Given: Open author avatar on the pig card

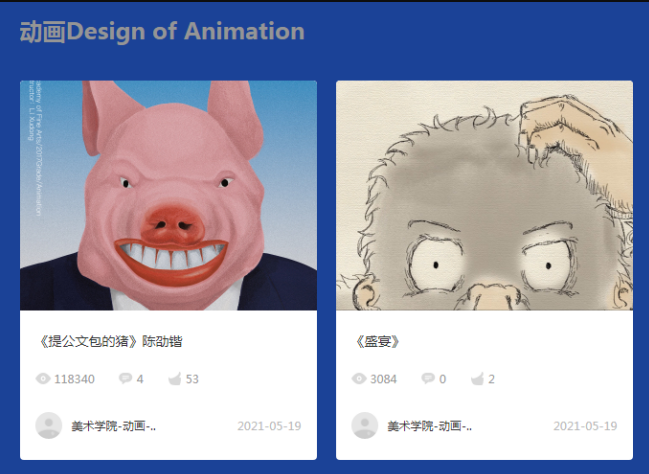Looking at the screenshot, I should click(x=49, y=426).
